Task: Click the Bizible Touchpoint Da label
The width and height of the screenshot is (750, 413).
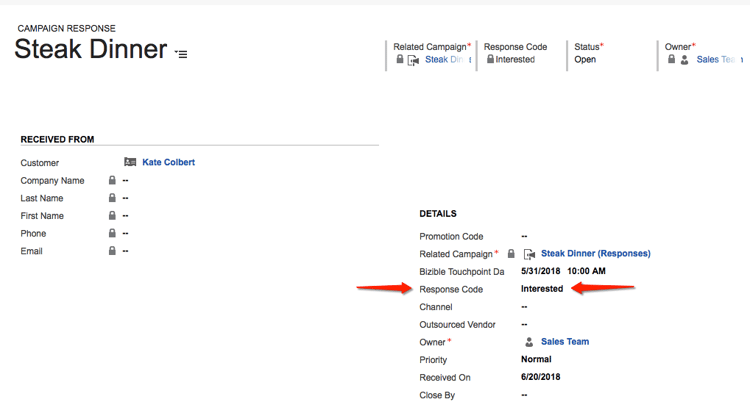Action: pyautogui.click(x=462, y=272)
